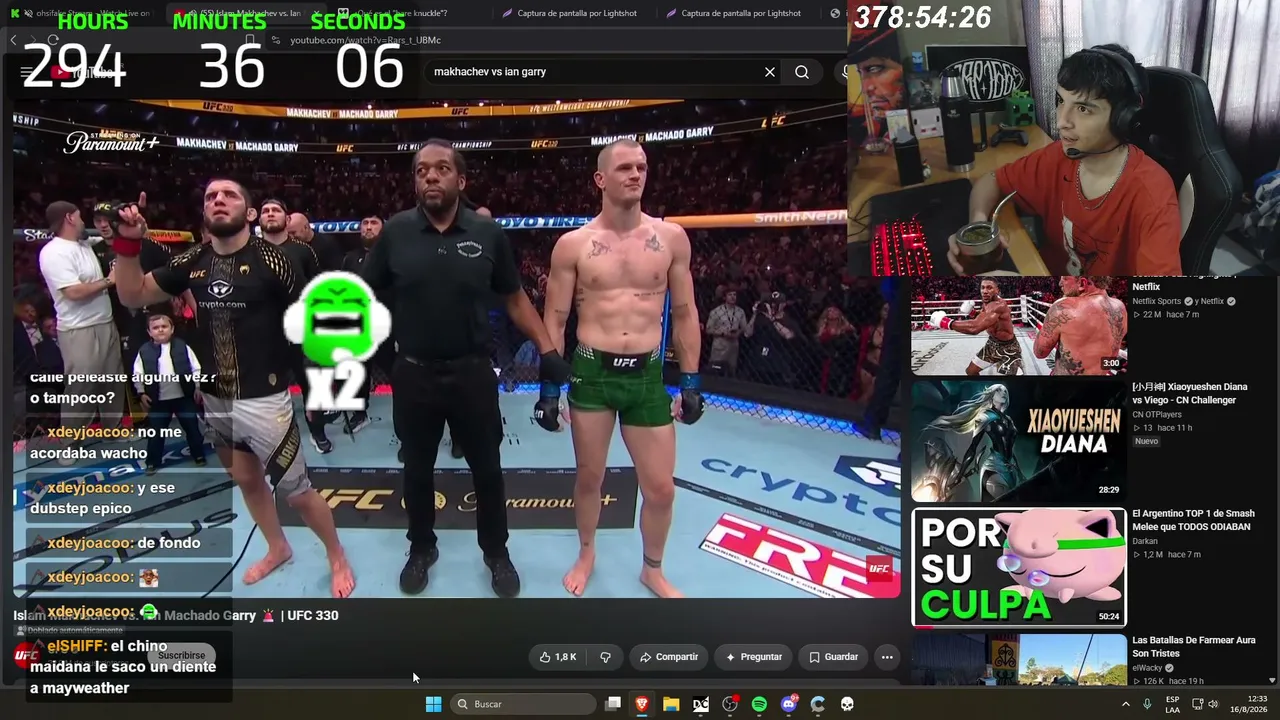Open Brave browser from the taskbar
The height and width of the screenshot is (720, 1280).
642,704
